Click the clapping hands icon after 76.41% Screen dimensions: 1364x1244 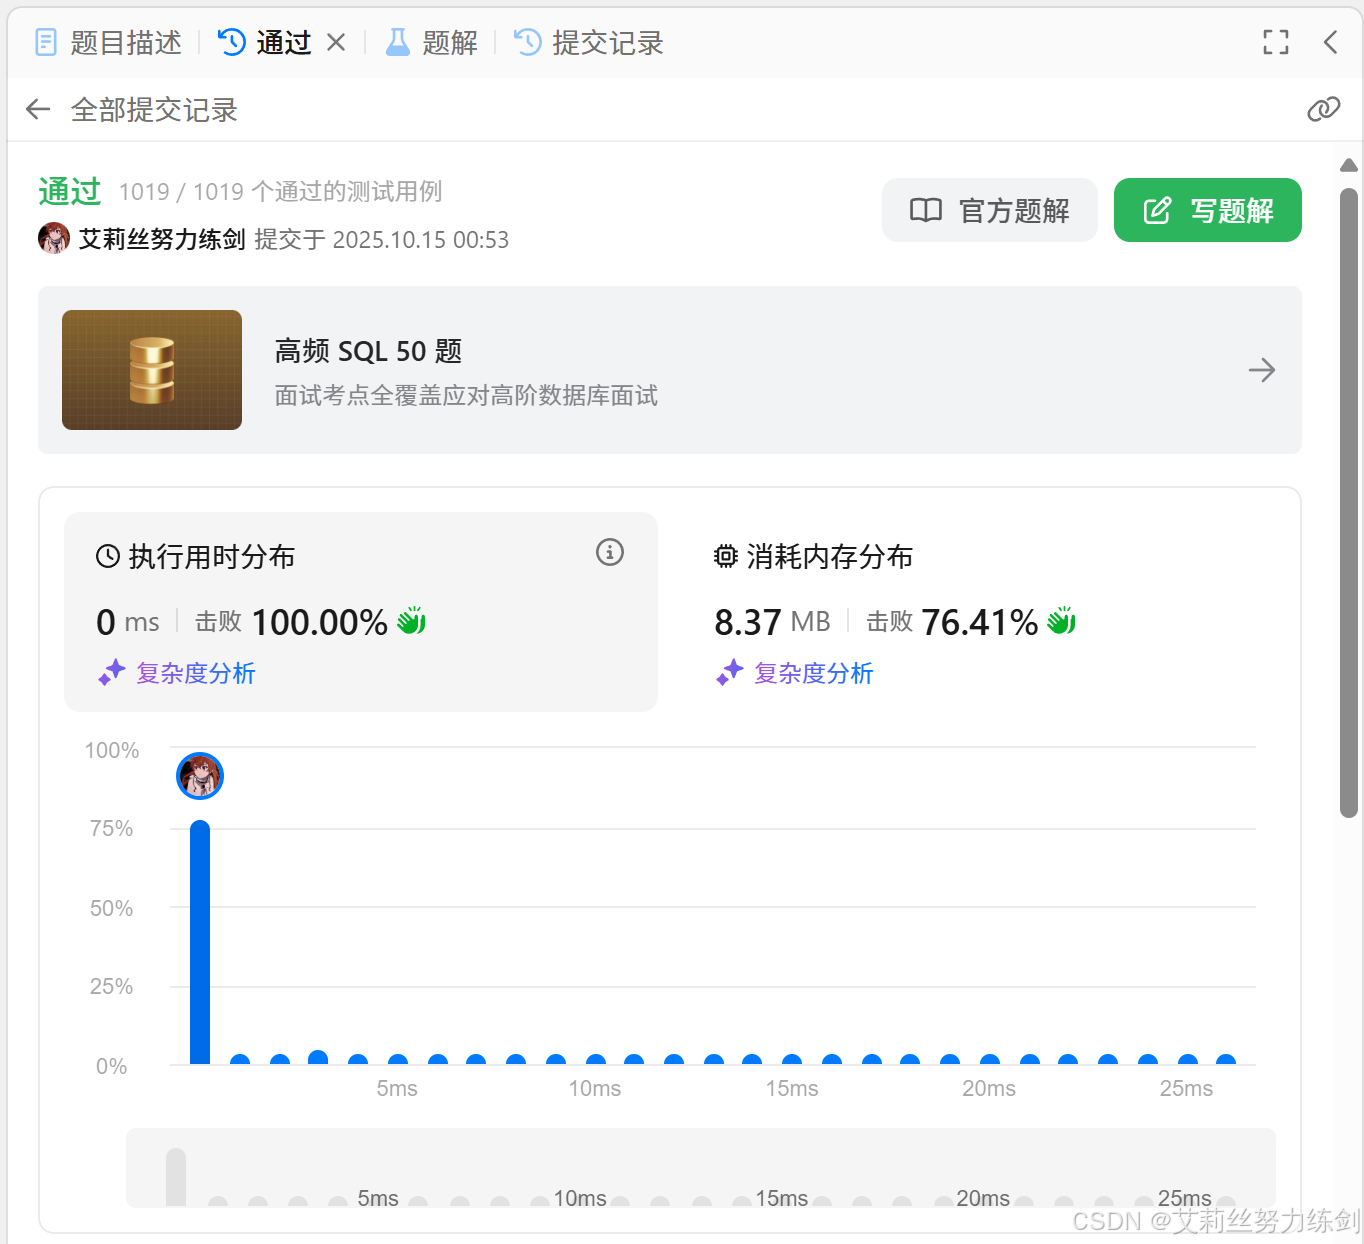tap(1062, 621)
